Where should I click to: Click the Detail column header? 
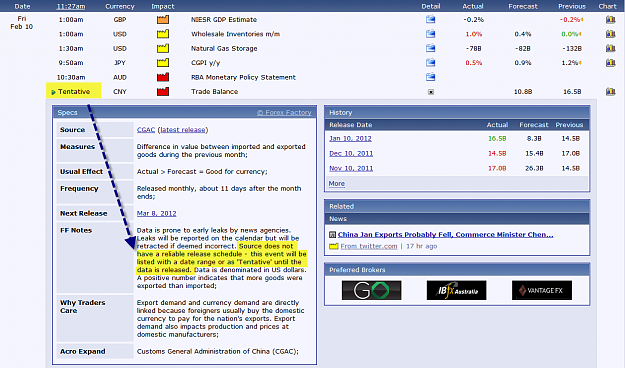[431, 6]
